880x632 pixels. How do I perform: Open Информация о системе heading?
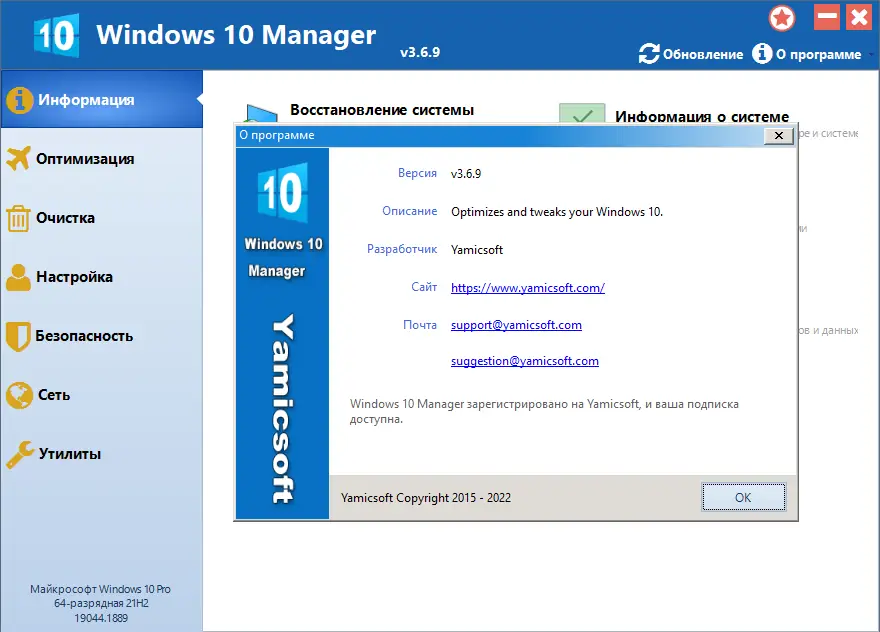(x=702, y=116)
